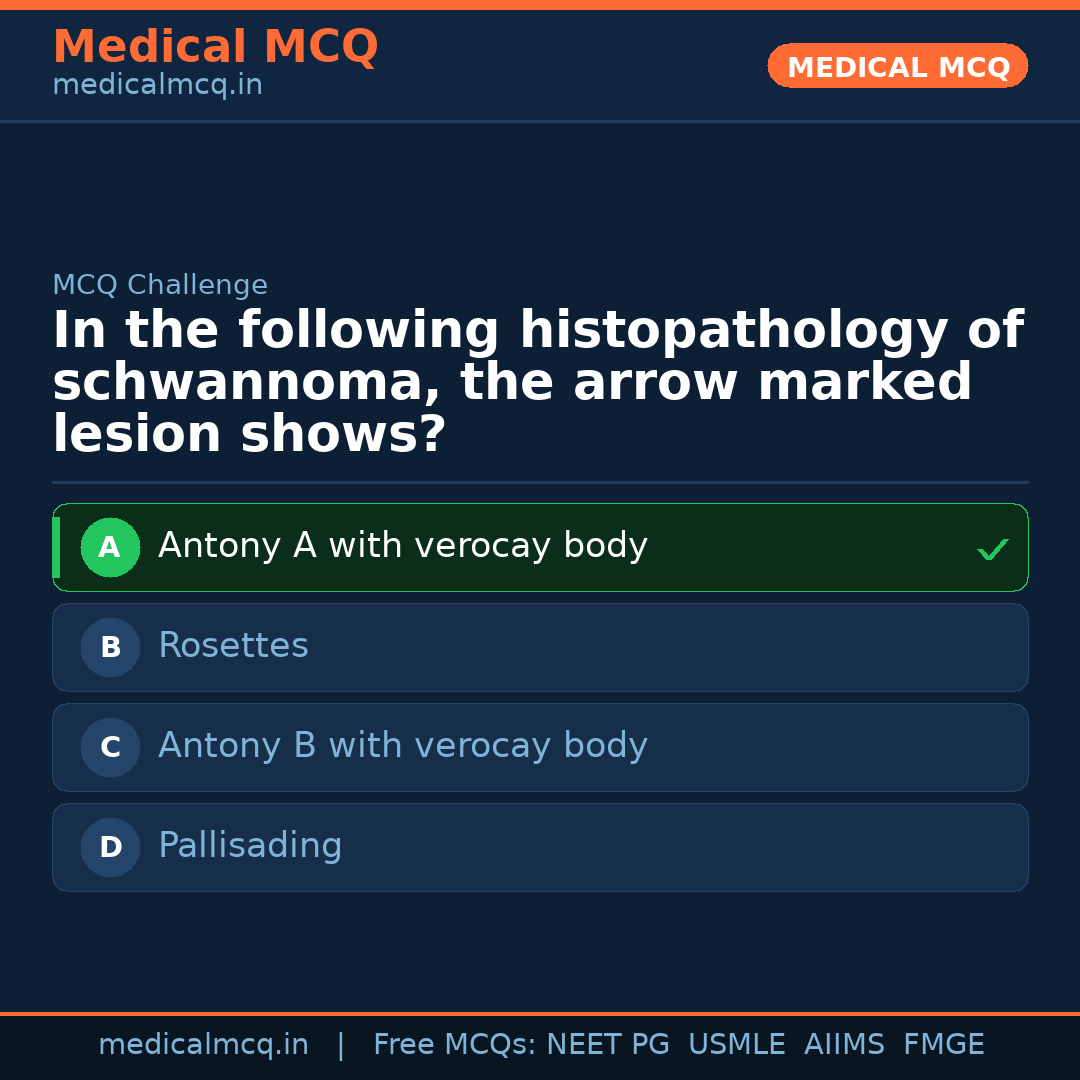1080x1080 pixels.
Task: Click 'AIIMS' in the footer
Action: [844, 1045]
